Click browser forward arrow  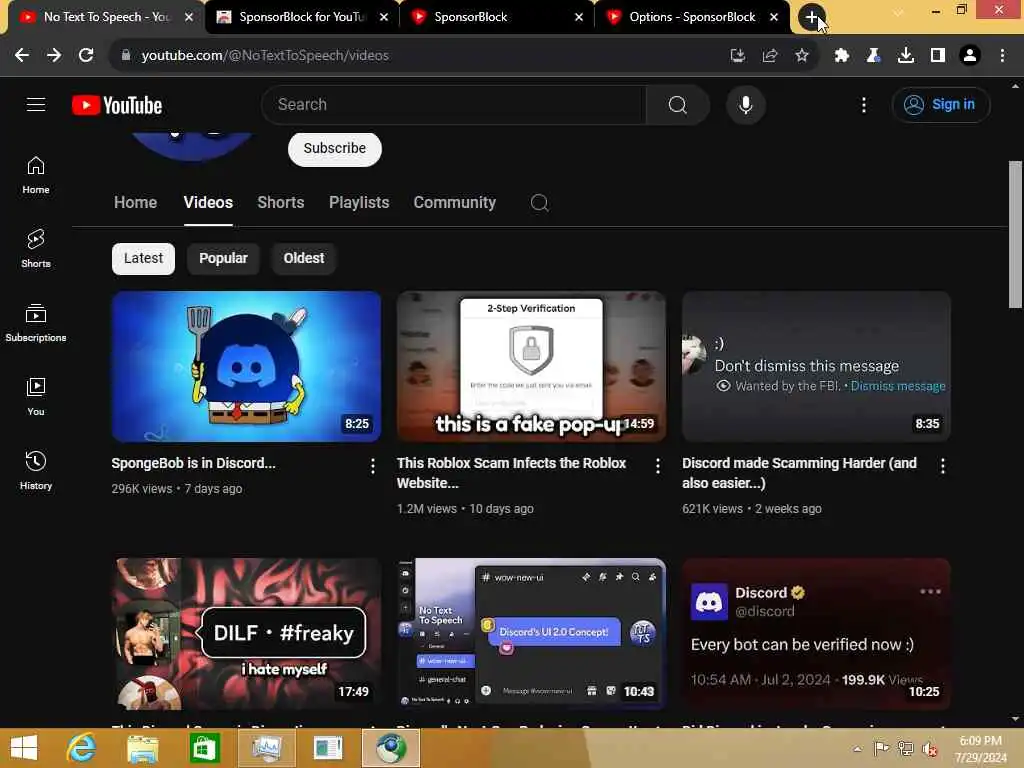[54, 56]
